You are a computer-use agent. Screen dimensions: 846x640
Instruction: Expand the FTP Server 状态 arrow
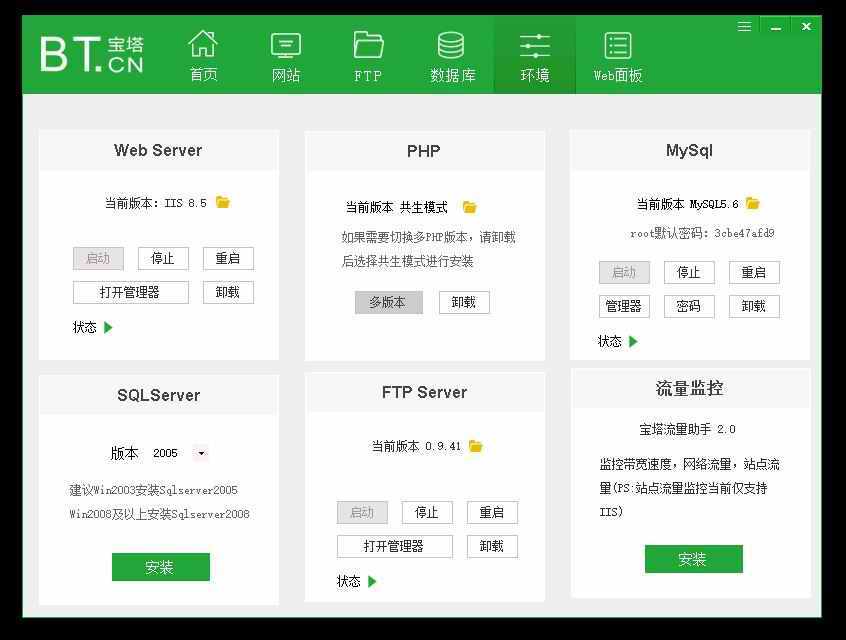click(x=372, y=581)
